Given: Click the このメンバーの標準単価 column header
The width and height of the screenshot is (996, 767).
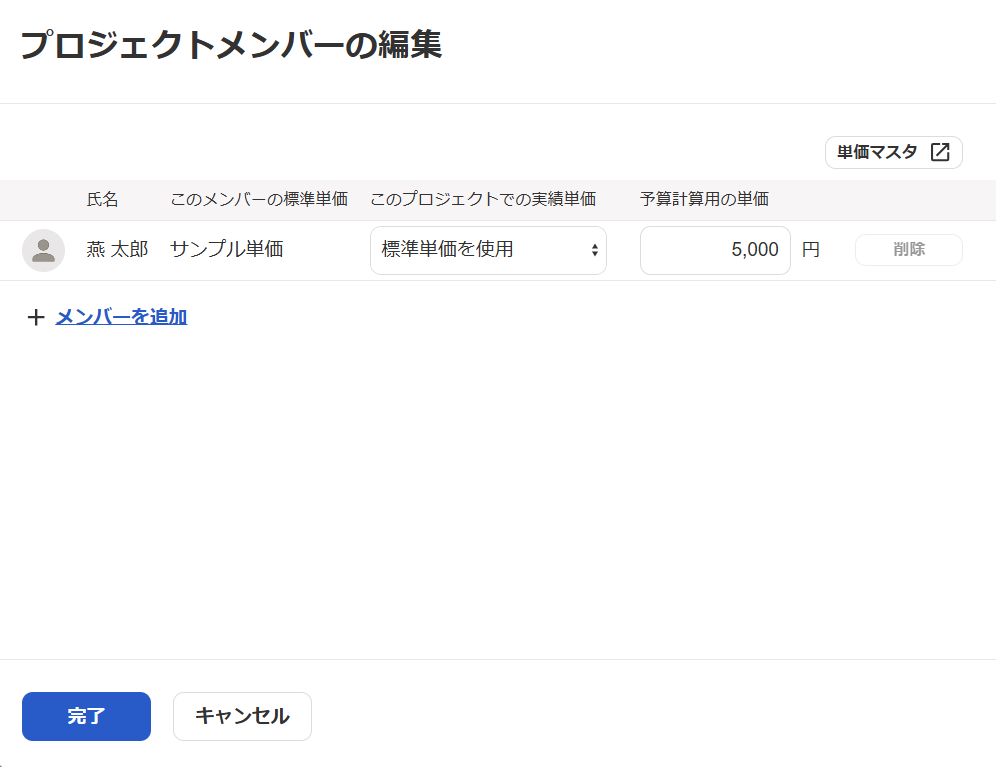Looking at the screenshot, I should pyautogui.click(x=259, y=200).
